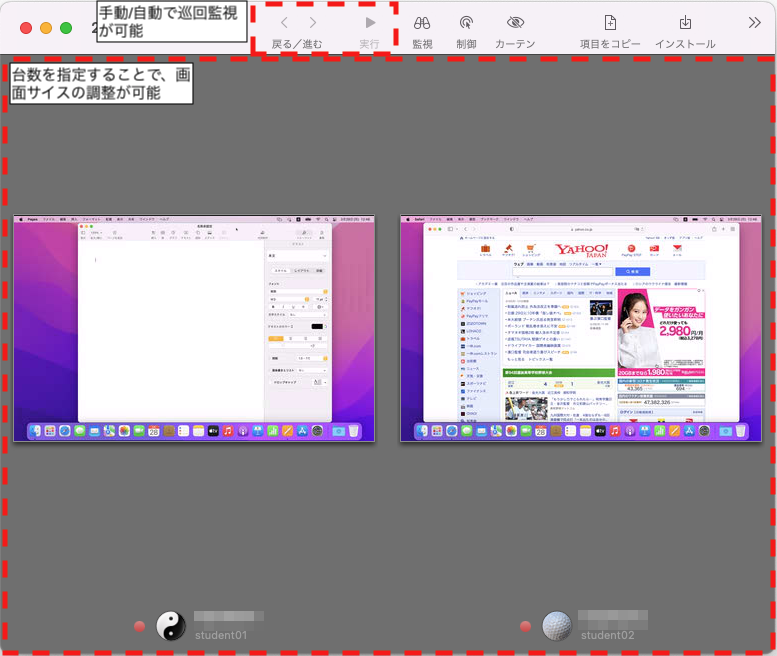Screen dimensions: 777x656
Task: Start remote control with 制御 icon
Action: click(x=466, y=22)
